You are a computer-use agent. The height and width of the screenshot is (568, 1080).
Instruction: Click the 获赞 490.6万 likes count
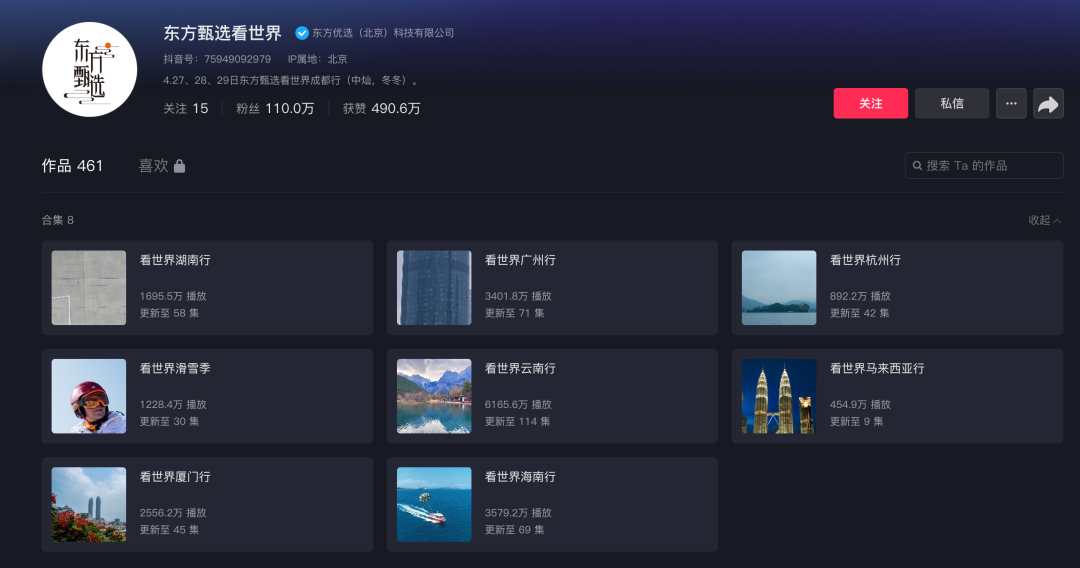click(x=382, y=109)
